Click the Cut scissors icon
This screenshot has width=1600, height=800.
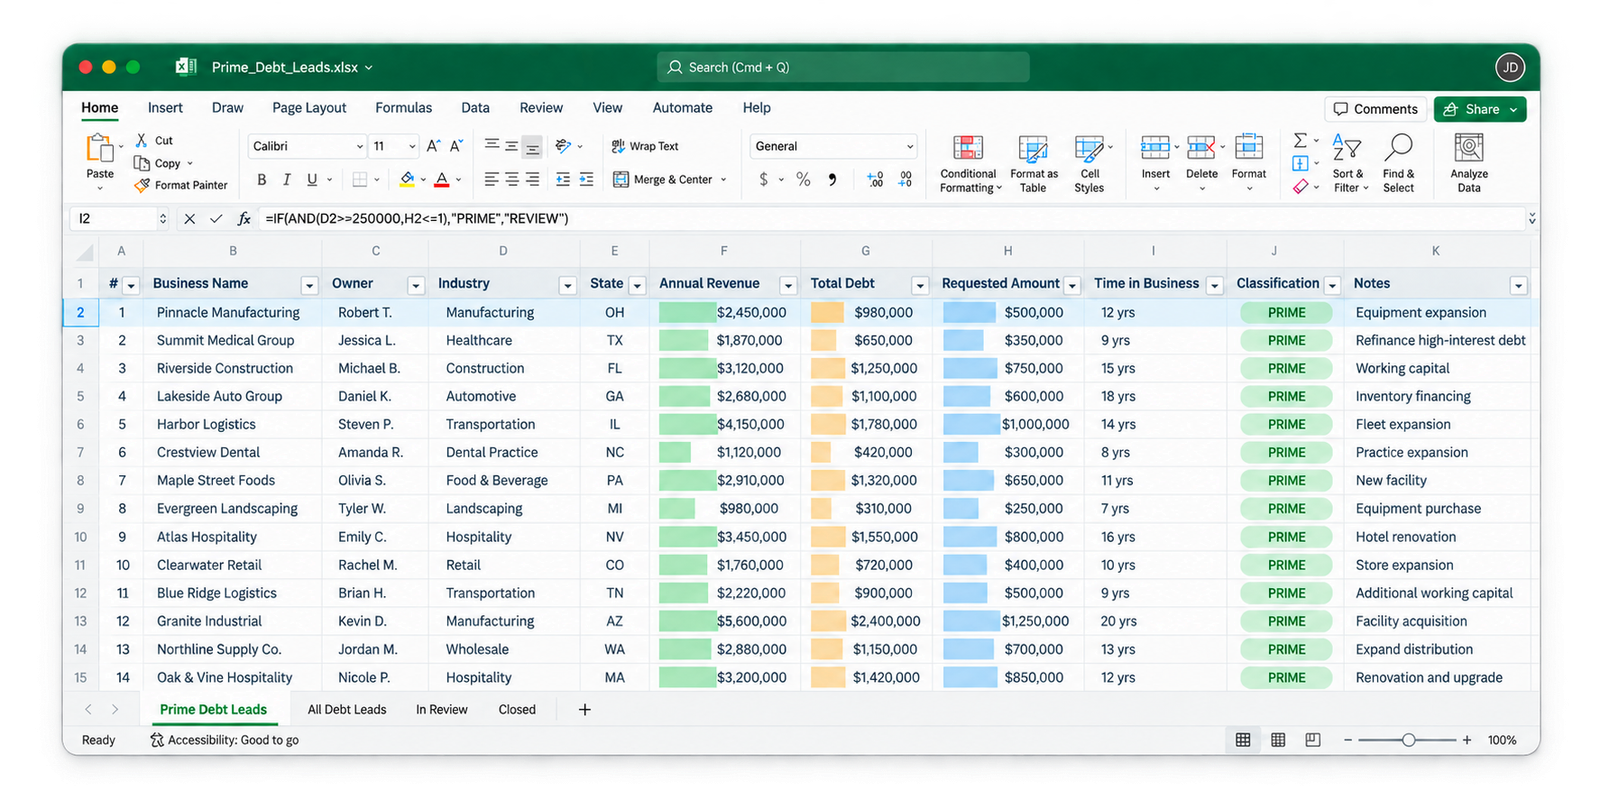point(142,140)
